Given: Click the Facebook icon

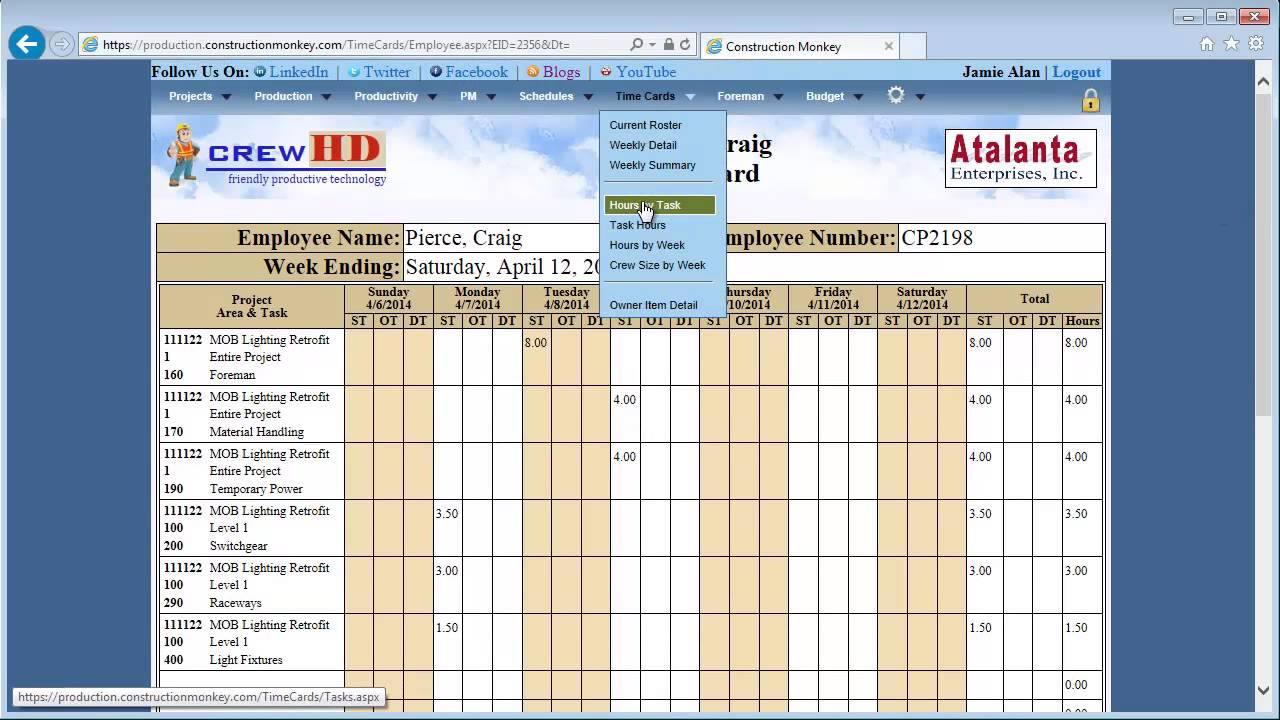Looking at the screenshot, I should point(436,72).
